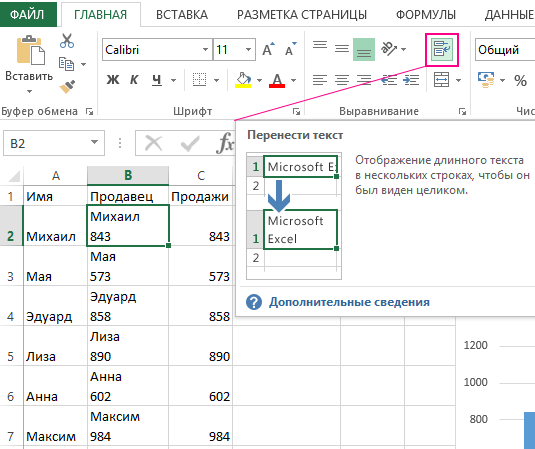Click the Format Painter brush icon

pyautogui.click(x=67, y=87)
